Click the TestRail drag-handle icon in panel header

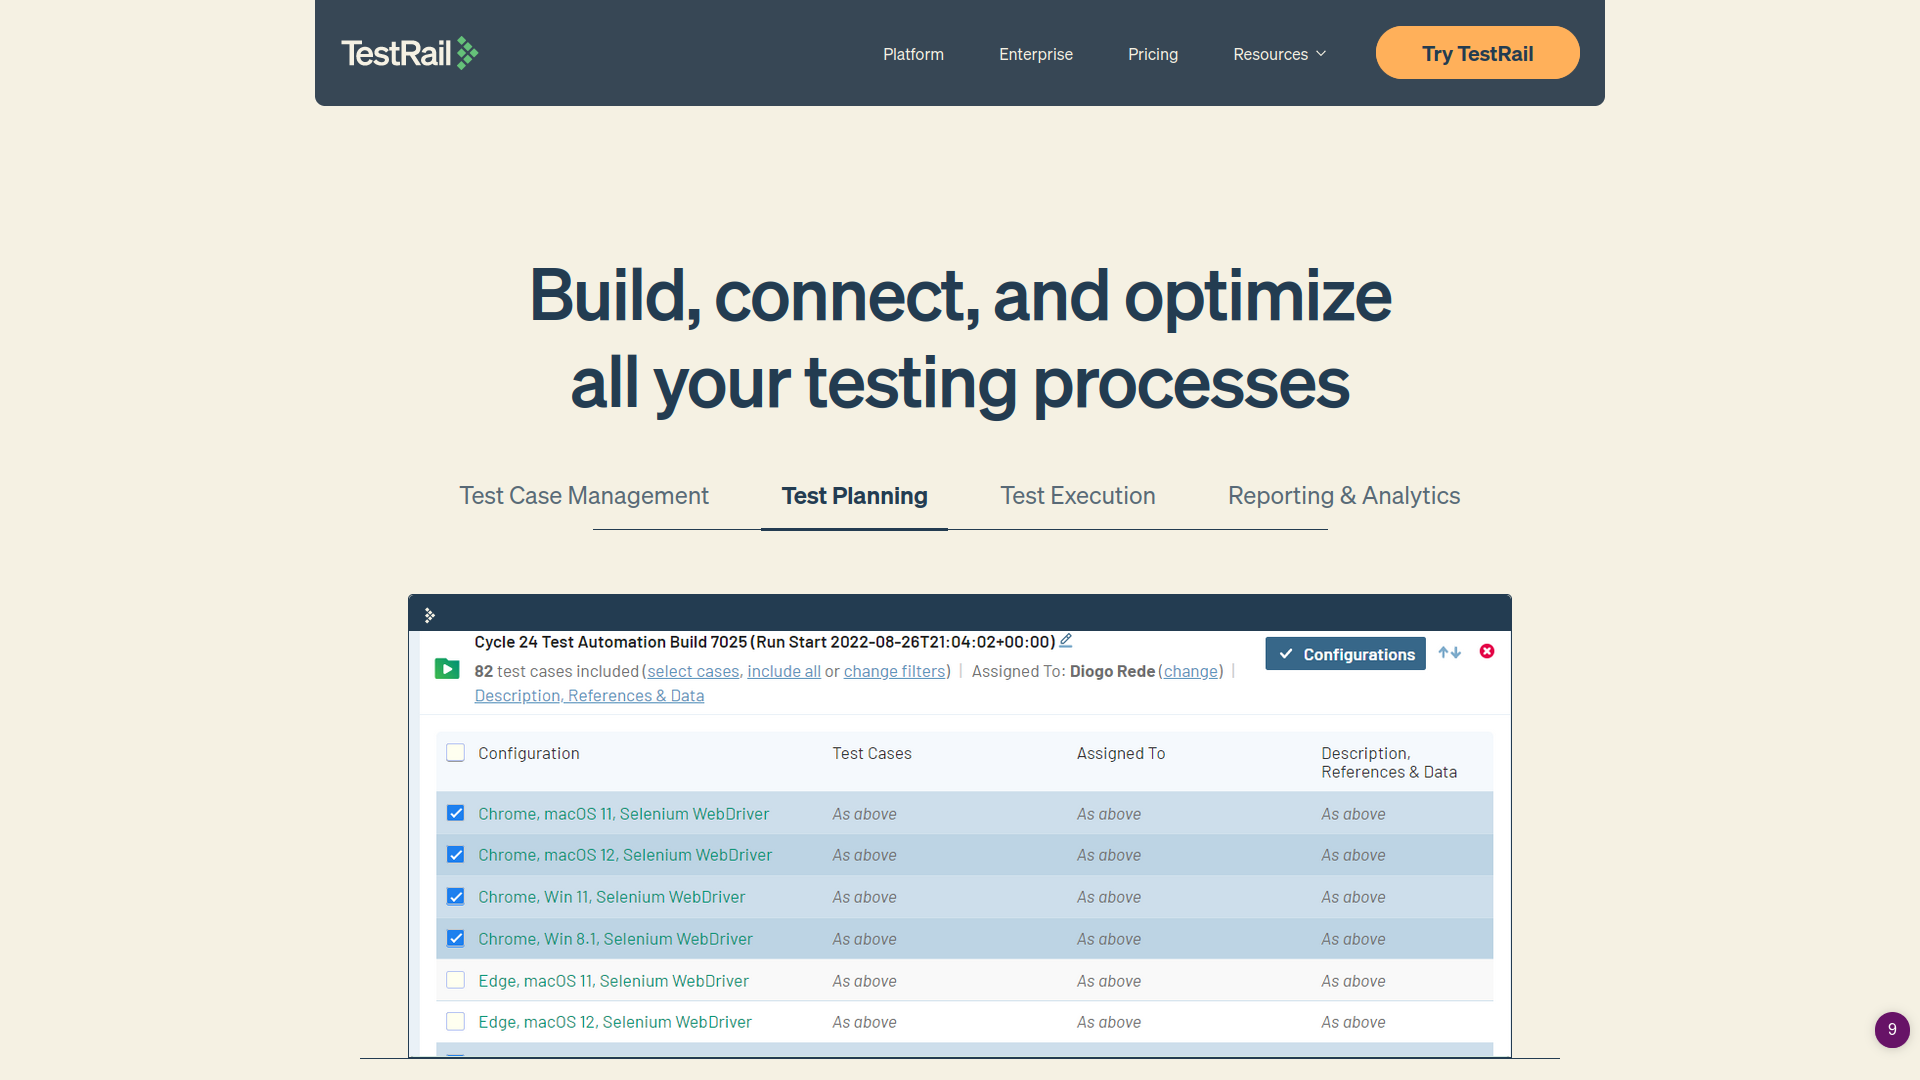point(430,614)
